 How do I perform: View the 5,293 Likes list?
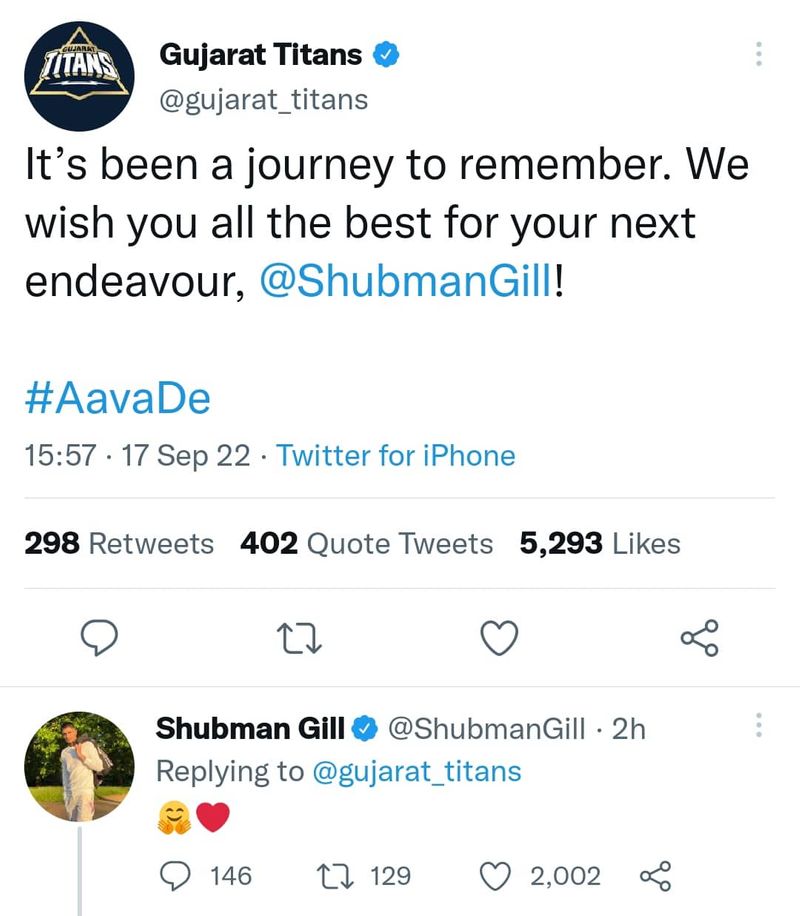coord(600,544)
